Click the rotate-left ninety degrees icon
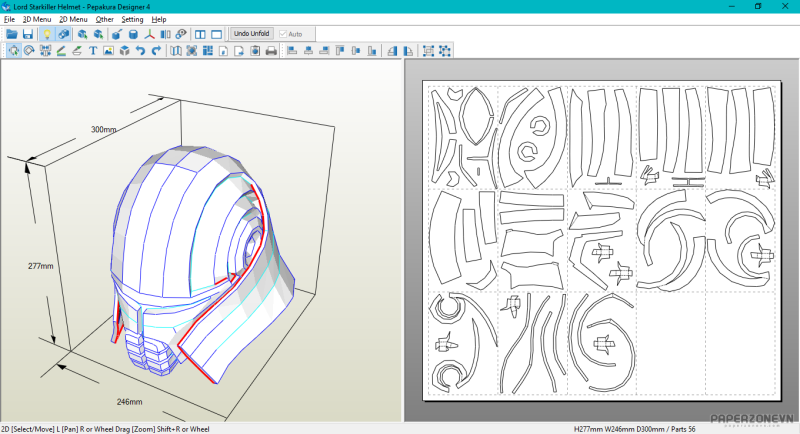800x434 pixels. [x=392, y=50]
